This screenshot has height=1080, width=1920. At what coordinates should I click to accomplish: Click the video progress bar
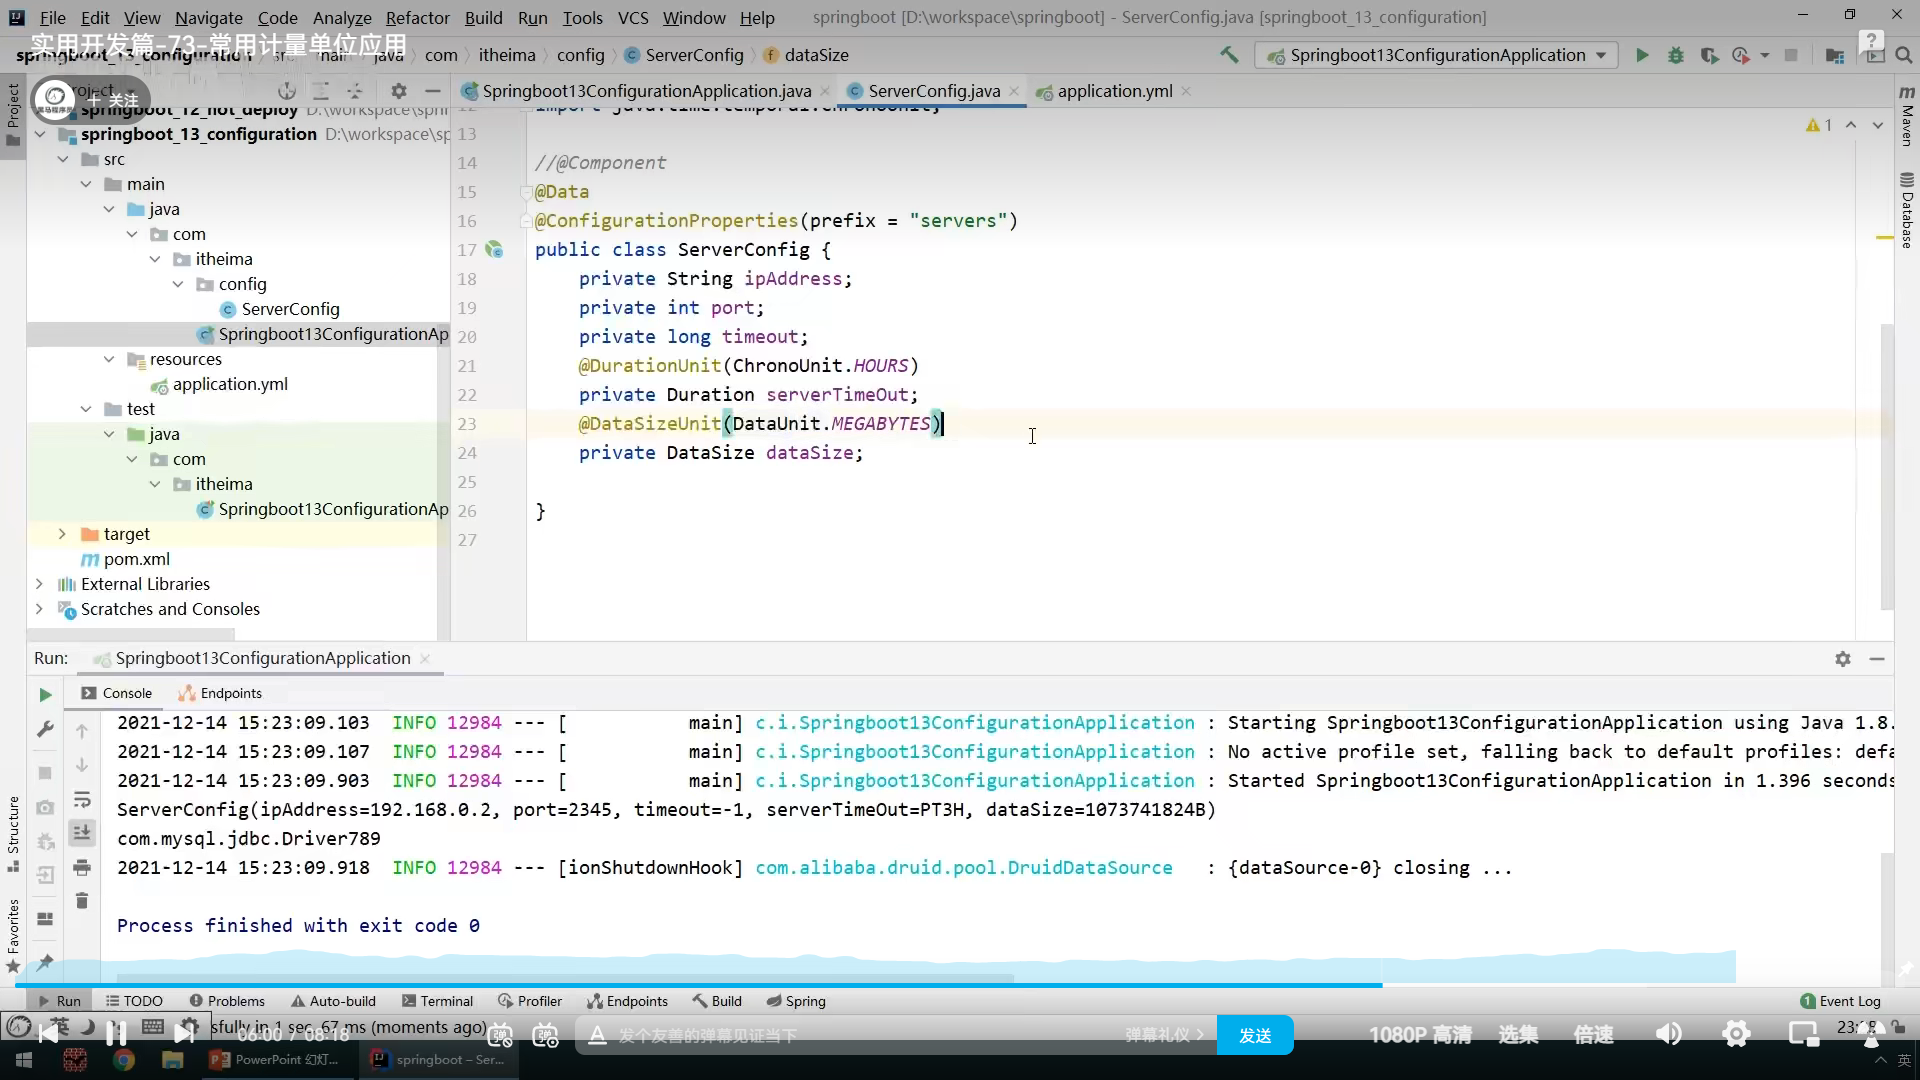(700, 985)
